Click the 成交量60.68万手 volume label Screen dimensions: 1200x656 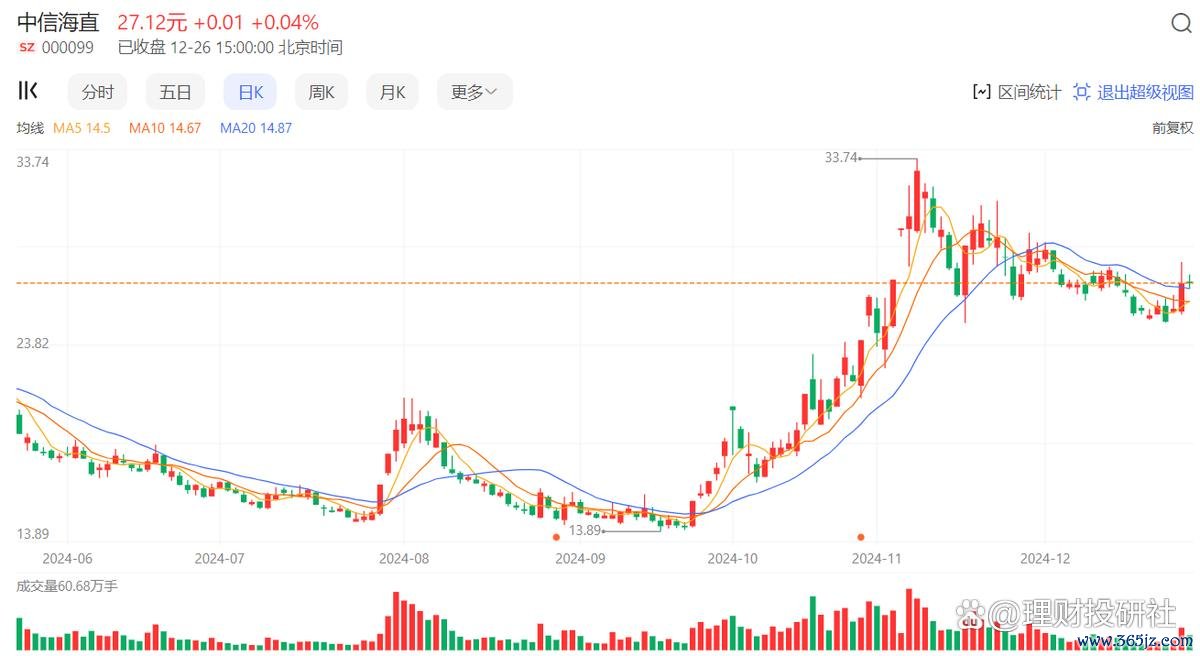click(67, 585)
